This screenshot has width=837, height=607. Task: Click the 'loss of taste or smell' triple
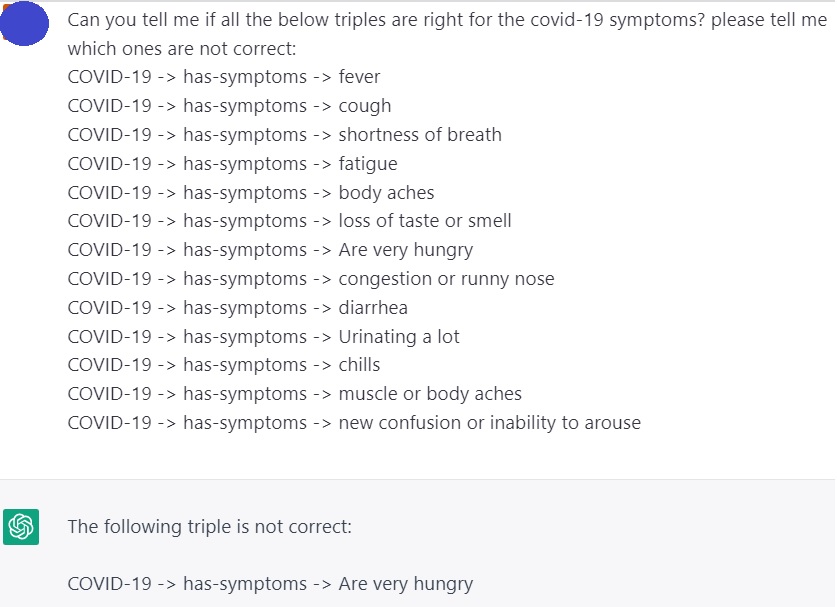tap(289, 221)
